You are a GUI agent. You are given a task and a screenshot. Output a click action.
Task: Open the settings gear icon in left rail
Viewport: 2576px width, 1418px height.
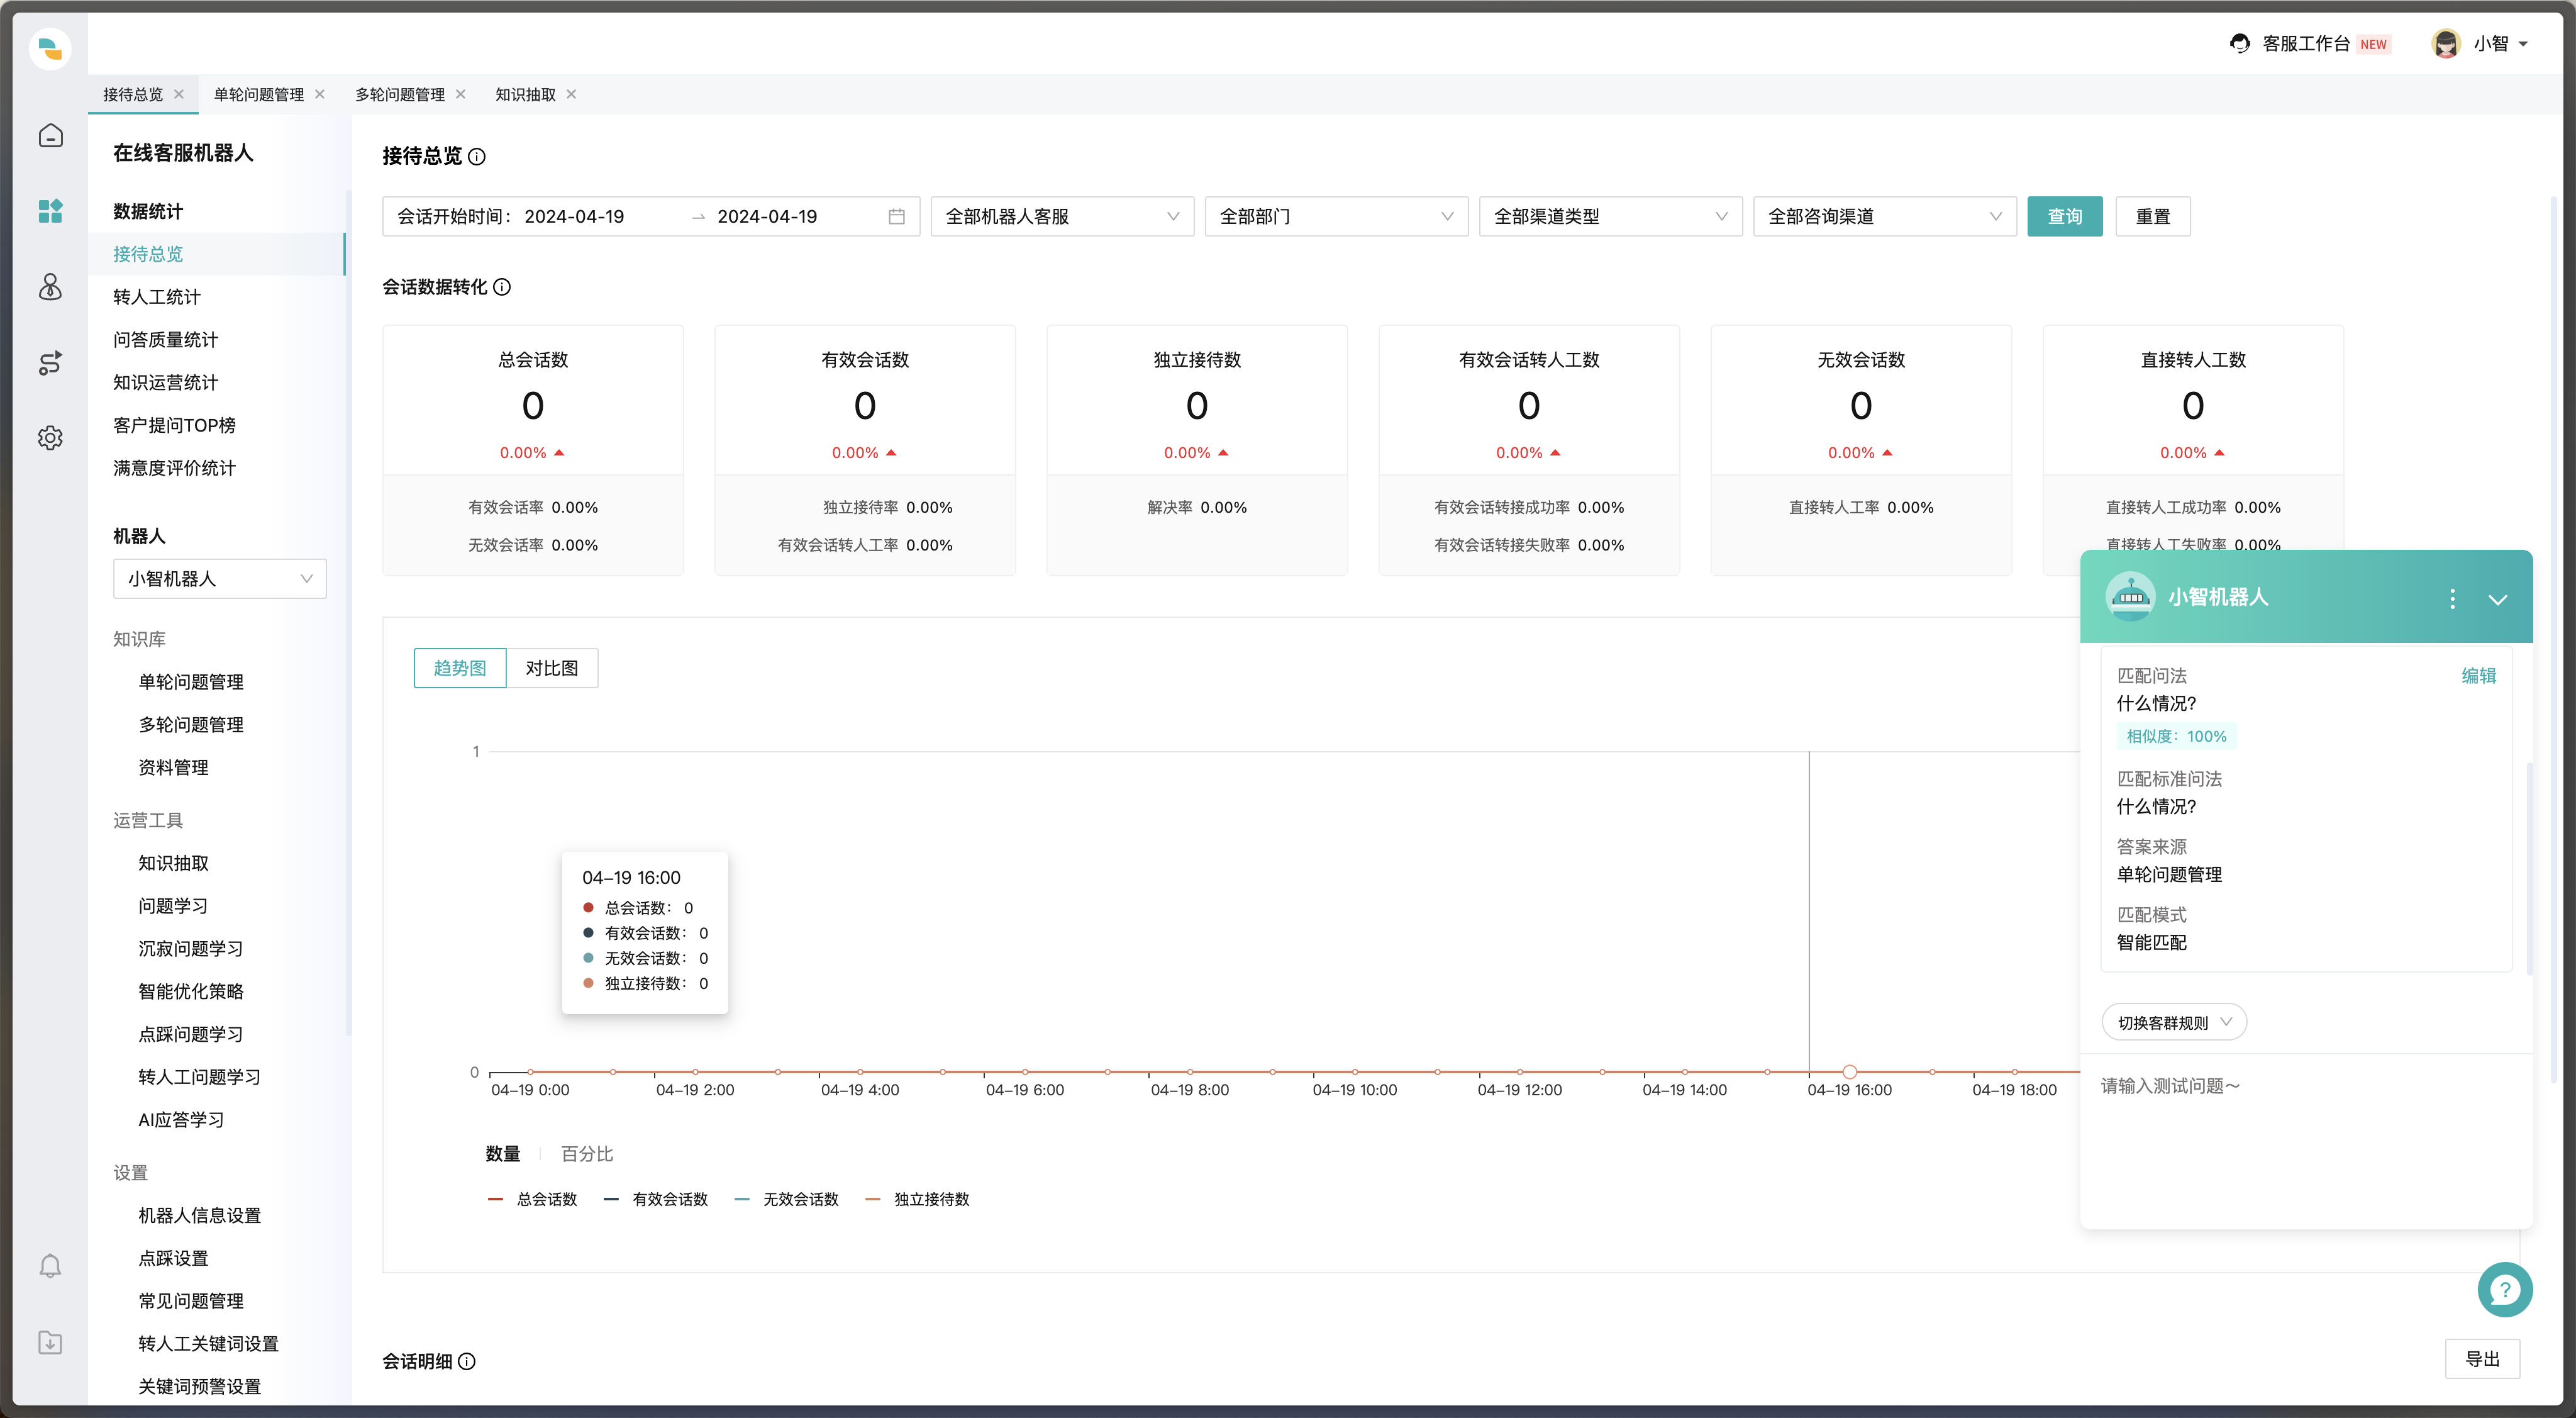[x=50, y=437]
